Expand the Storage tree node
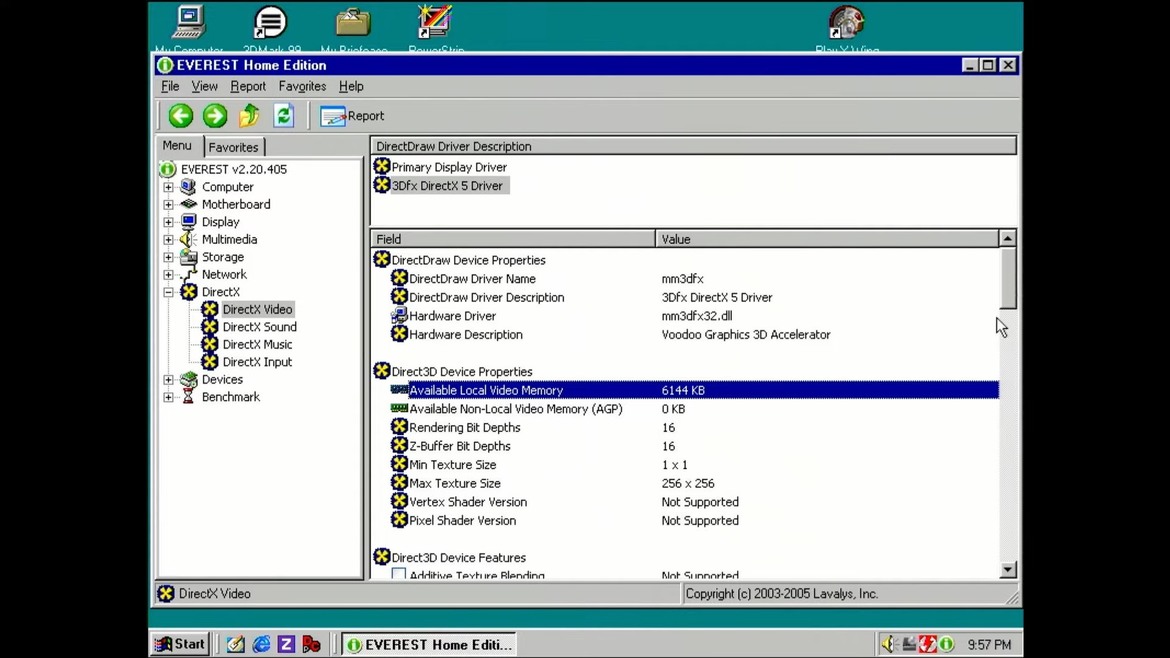This screenshot has height=658, width=1170. (169, 257)
